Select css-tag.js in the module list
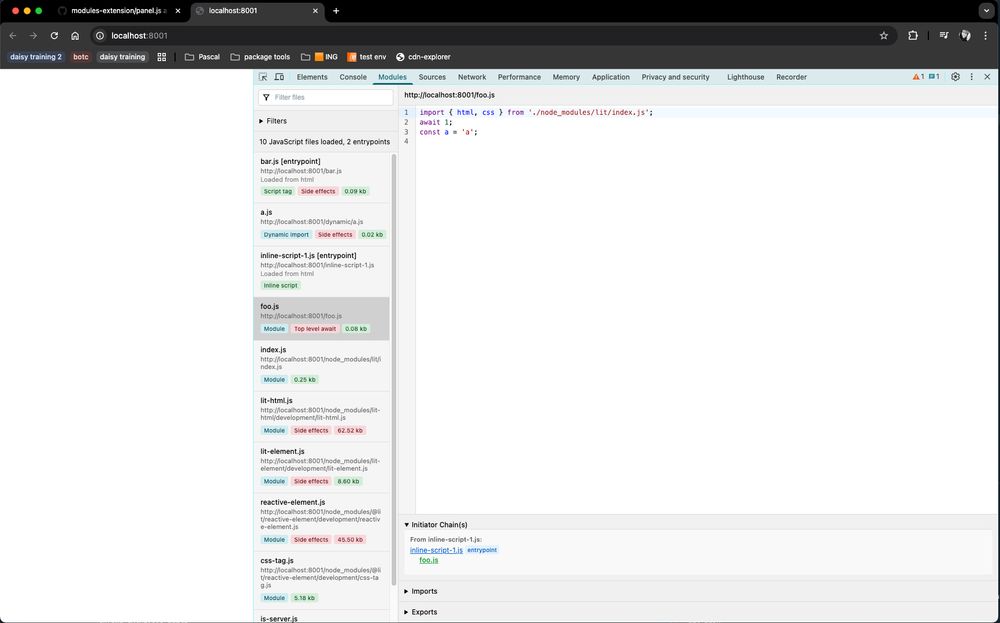The width and height of the screenshot is (1000, 623). [321, 580]
